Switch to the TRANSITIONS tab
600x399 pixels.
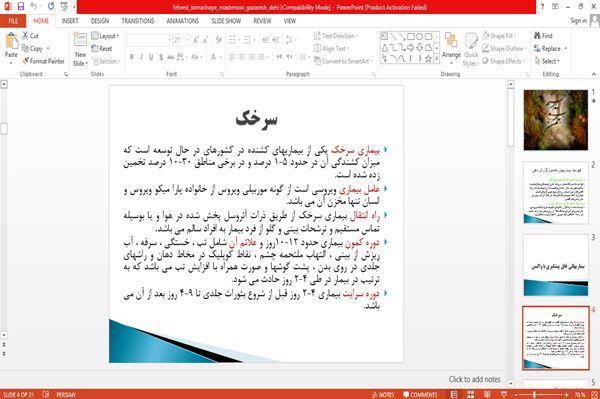pyautogui.click(x=138, y=21)
